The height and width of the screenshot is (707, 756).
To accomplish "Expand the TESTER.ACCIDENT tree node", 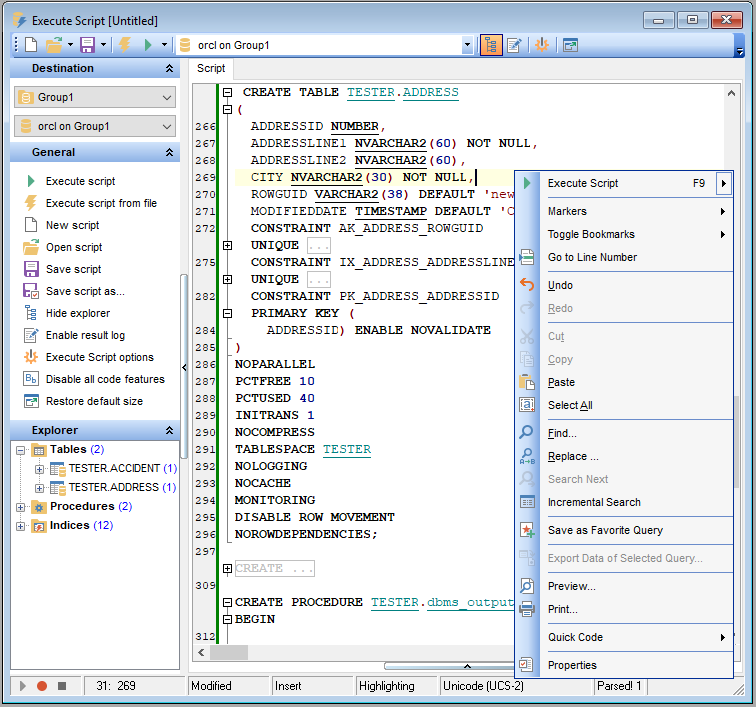I will pyautogui.click(x=40, y=469).
